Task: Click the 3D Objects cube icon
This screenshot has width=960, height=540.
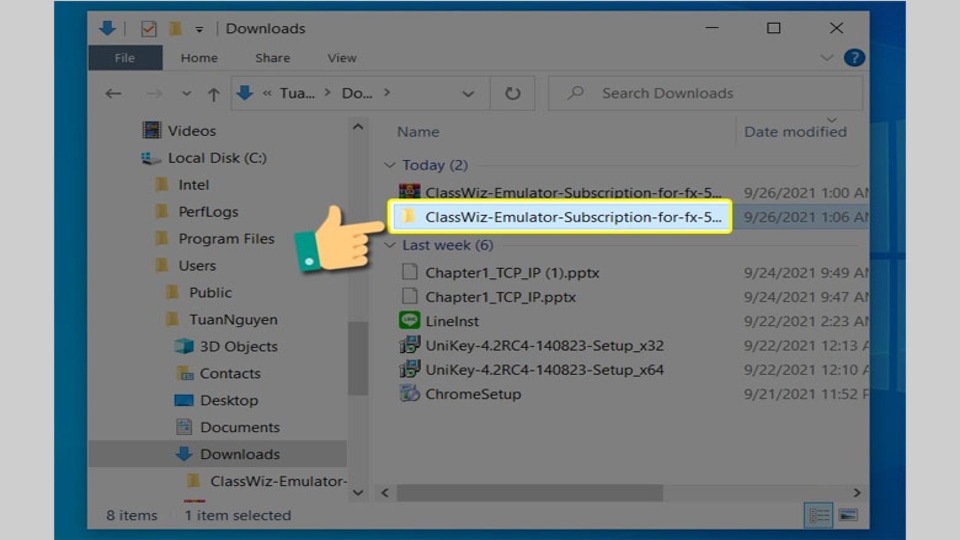Action: click(x=184, y=346)
